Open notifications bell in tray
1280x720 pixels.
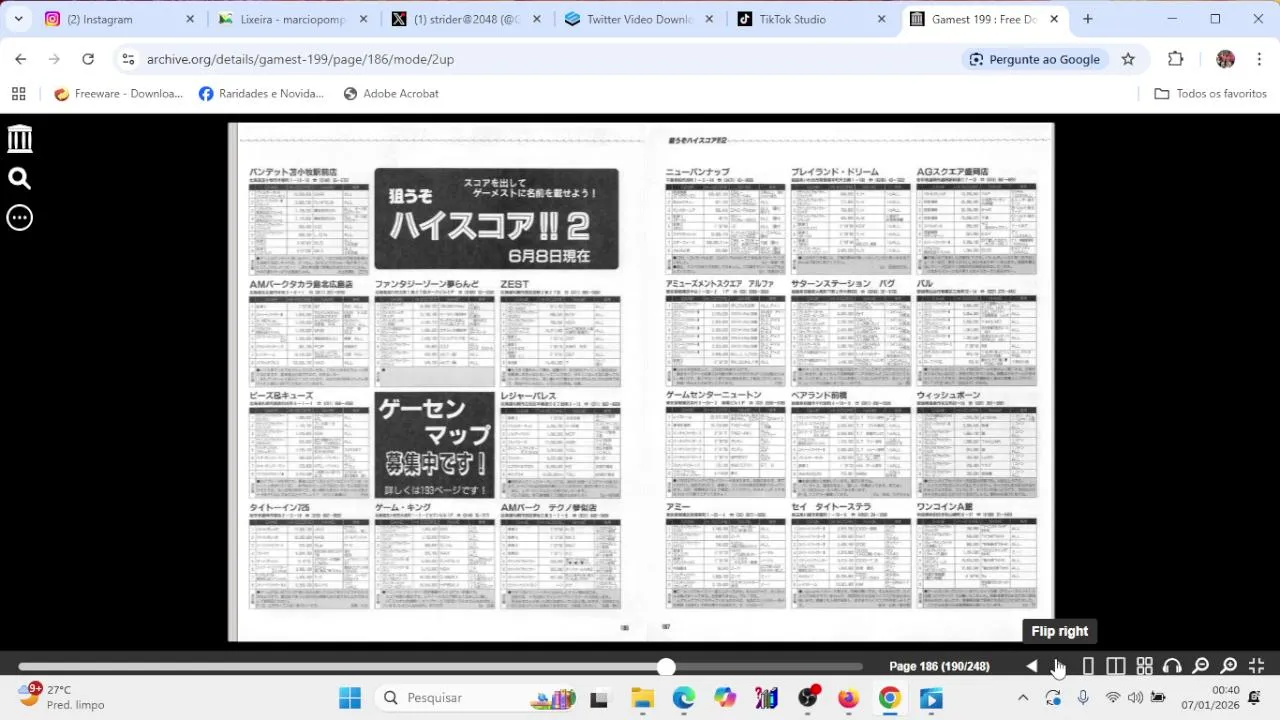tap(1254, 698)
